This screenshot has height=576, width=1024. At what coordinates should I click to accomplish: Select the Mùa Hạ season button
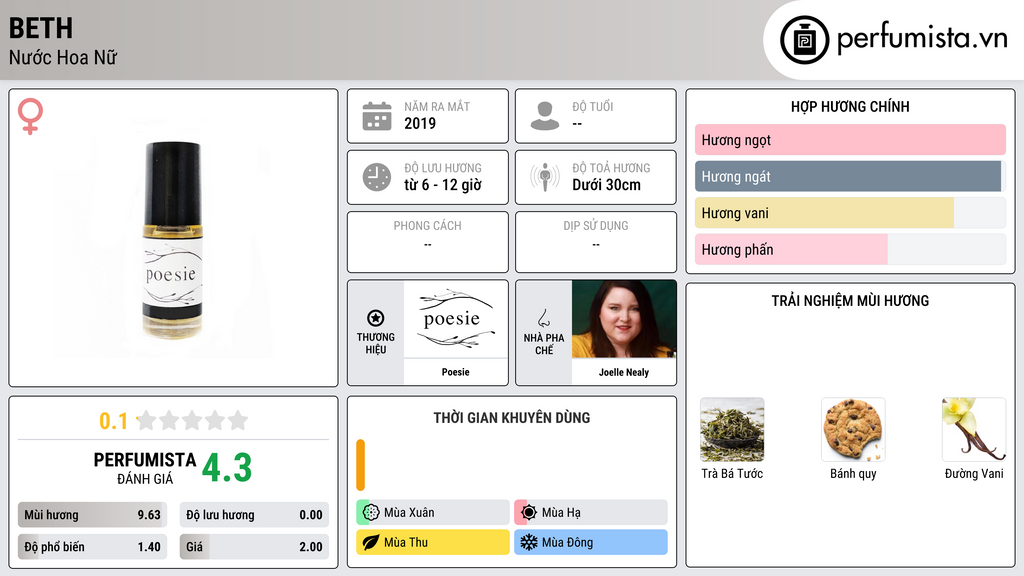pyautogui.click(x=591, y=513)
